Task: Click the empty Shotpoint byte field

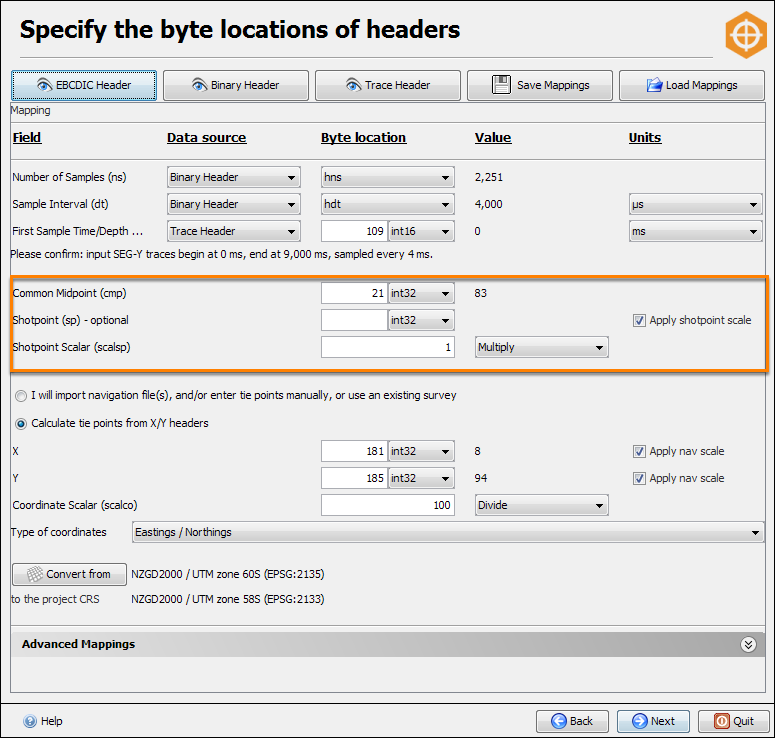Action: pyautogui.click(x=354, y=320)
